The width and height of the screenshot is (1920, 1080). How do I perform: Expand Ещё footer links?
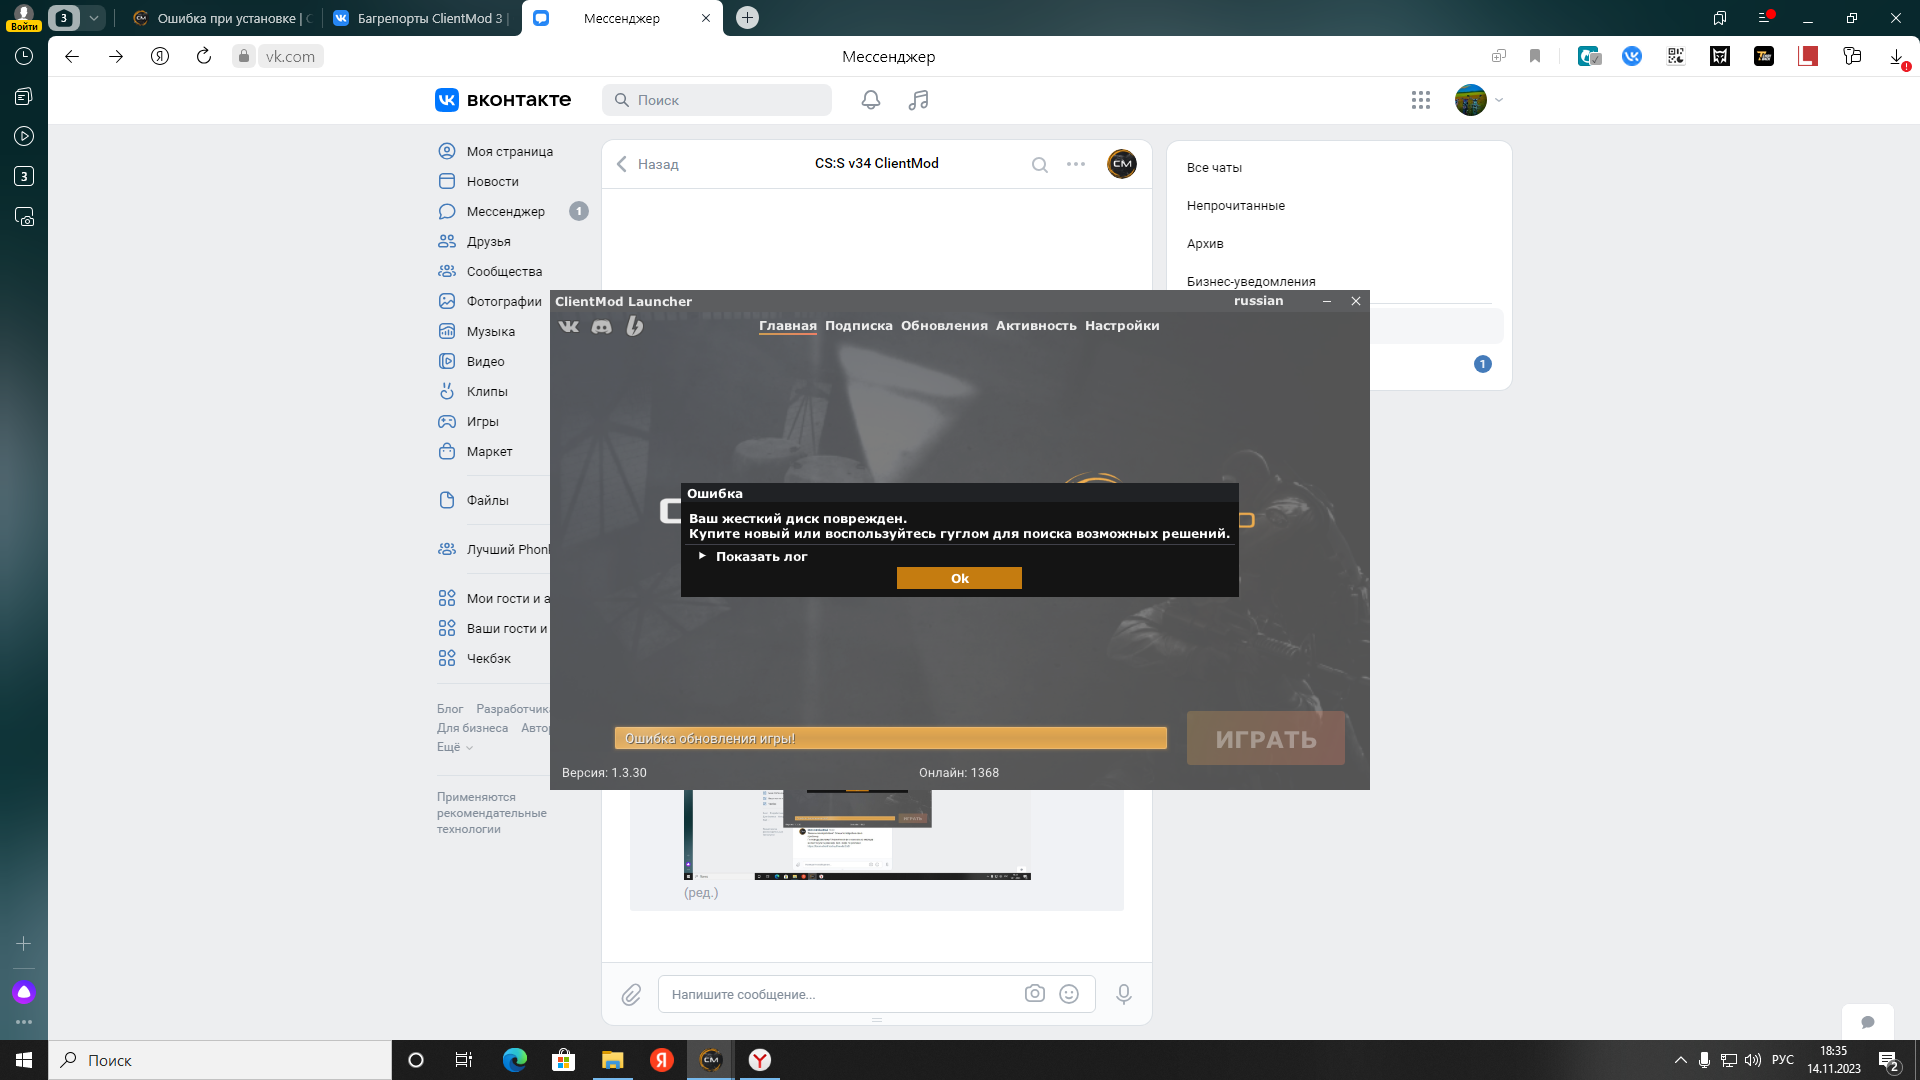click(x=454, y=747)
